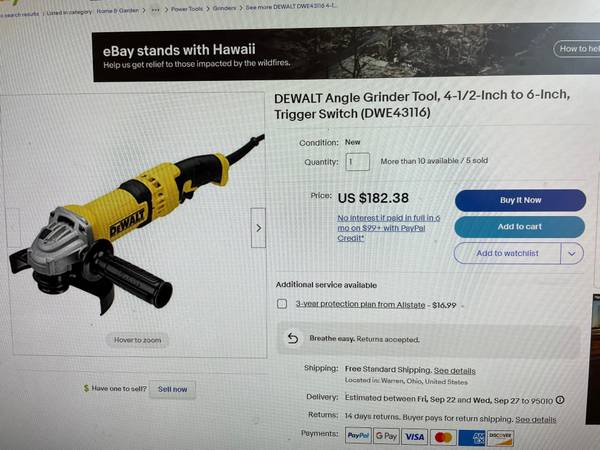The image size is (600, 450).
Task: Show next product image with arrow
Action: coord(258,228)
